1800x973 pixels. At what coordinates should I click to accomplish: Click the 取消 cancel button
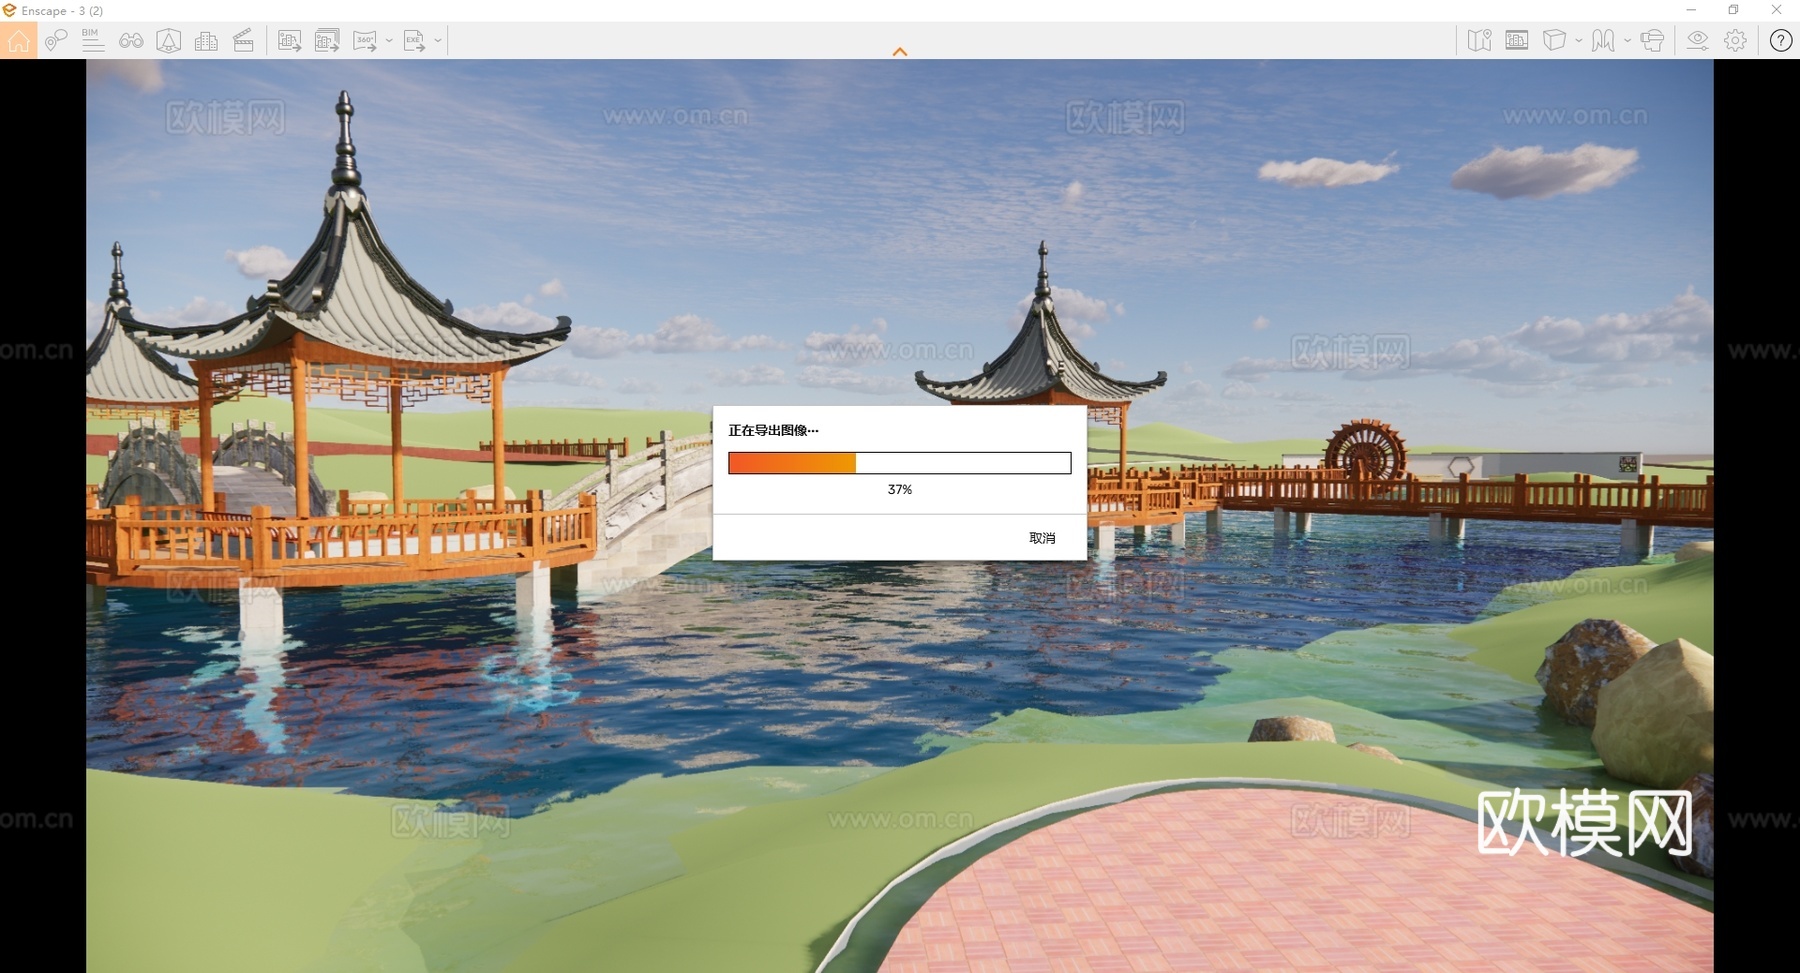[x=1042, y=538]
